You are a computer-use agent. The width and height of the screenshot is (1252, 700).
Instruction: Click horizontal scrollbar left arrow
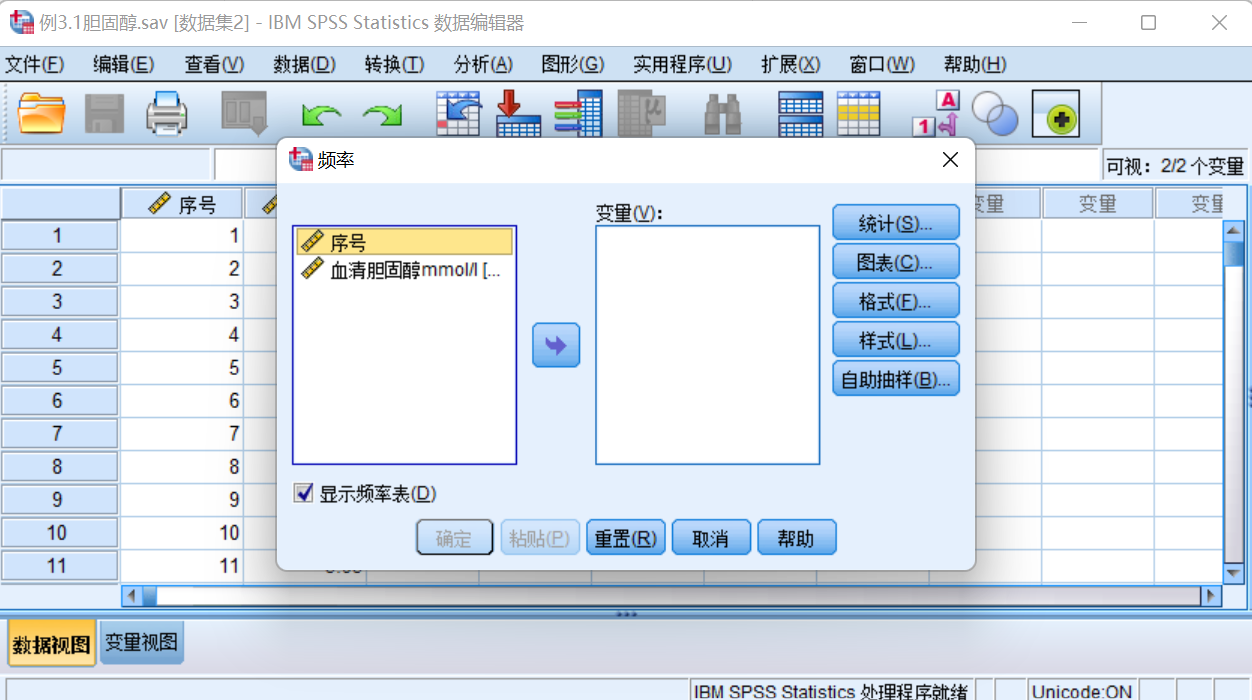click(132, 595)
